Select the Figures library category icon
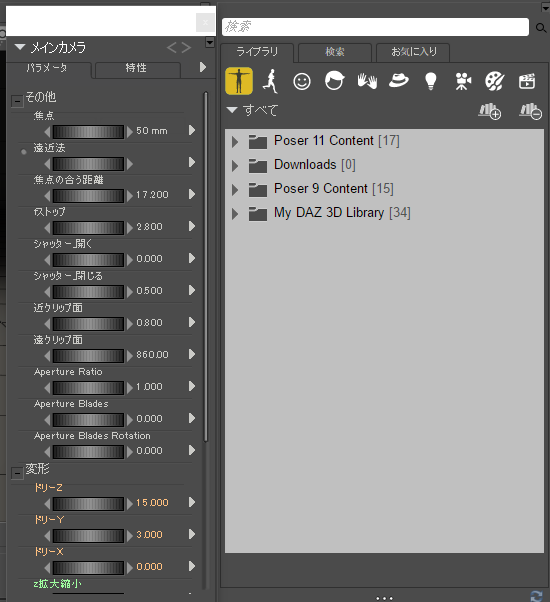 [x=239, y=81]
